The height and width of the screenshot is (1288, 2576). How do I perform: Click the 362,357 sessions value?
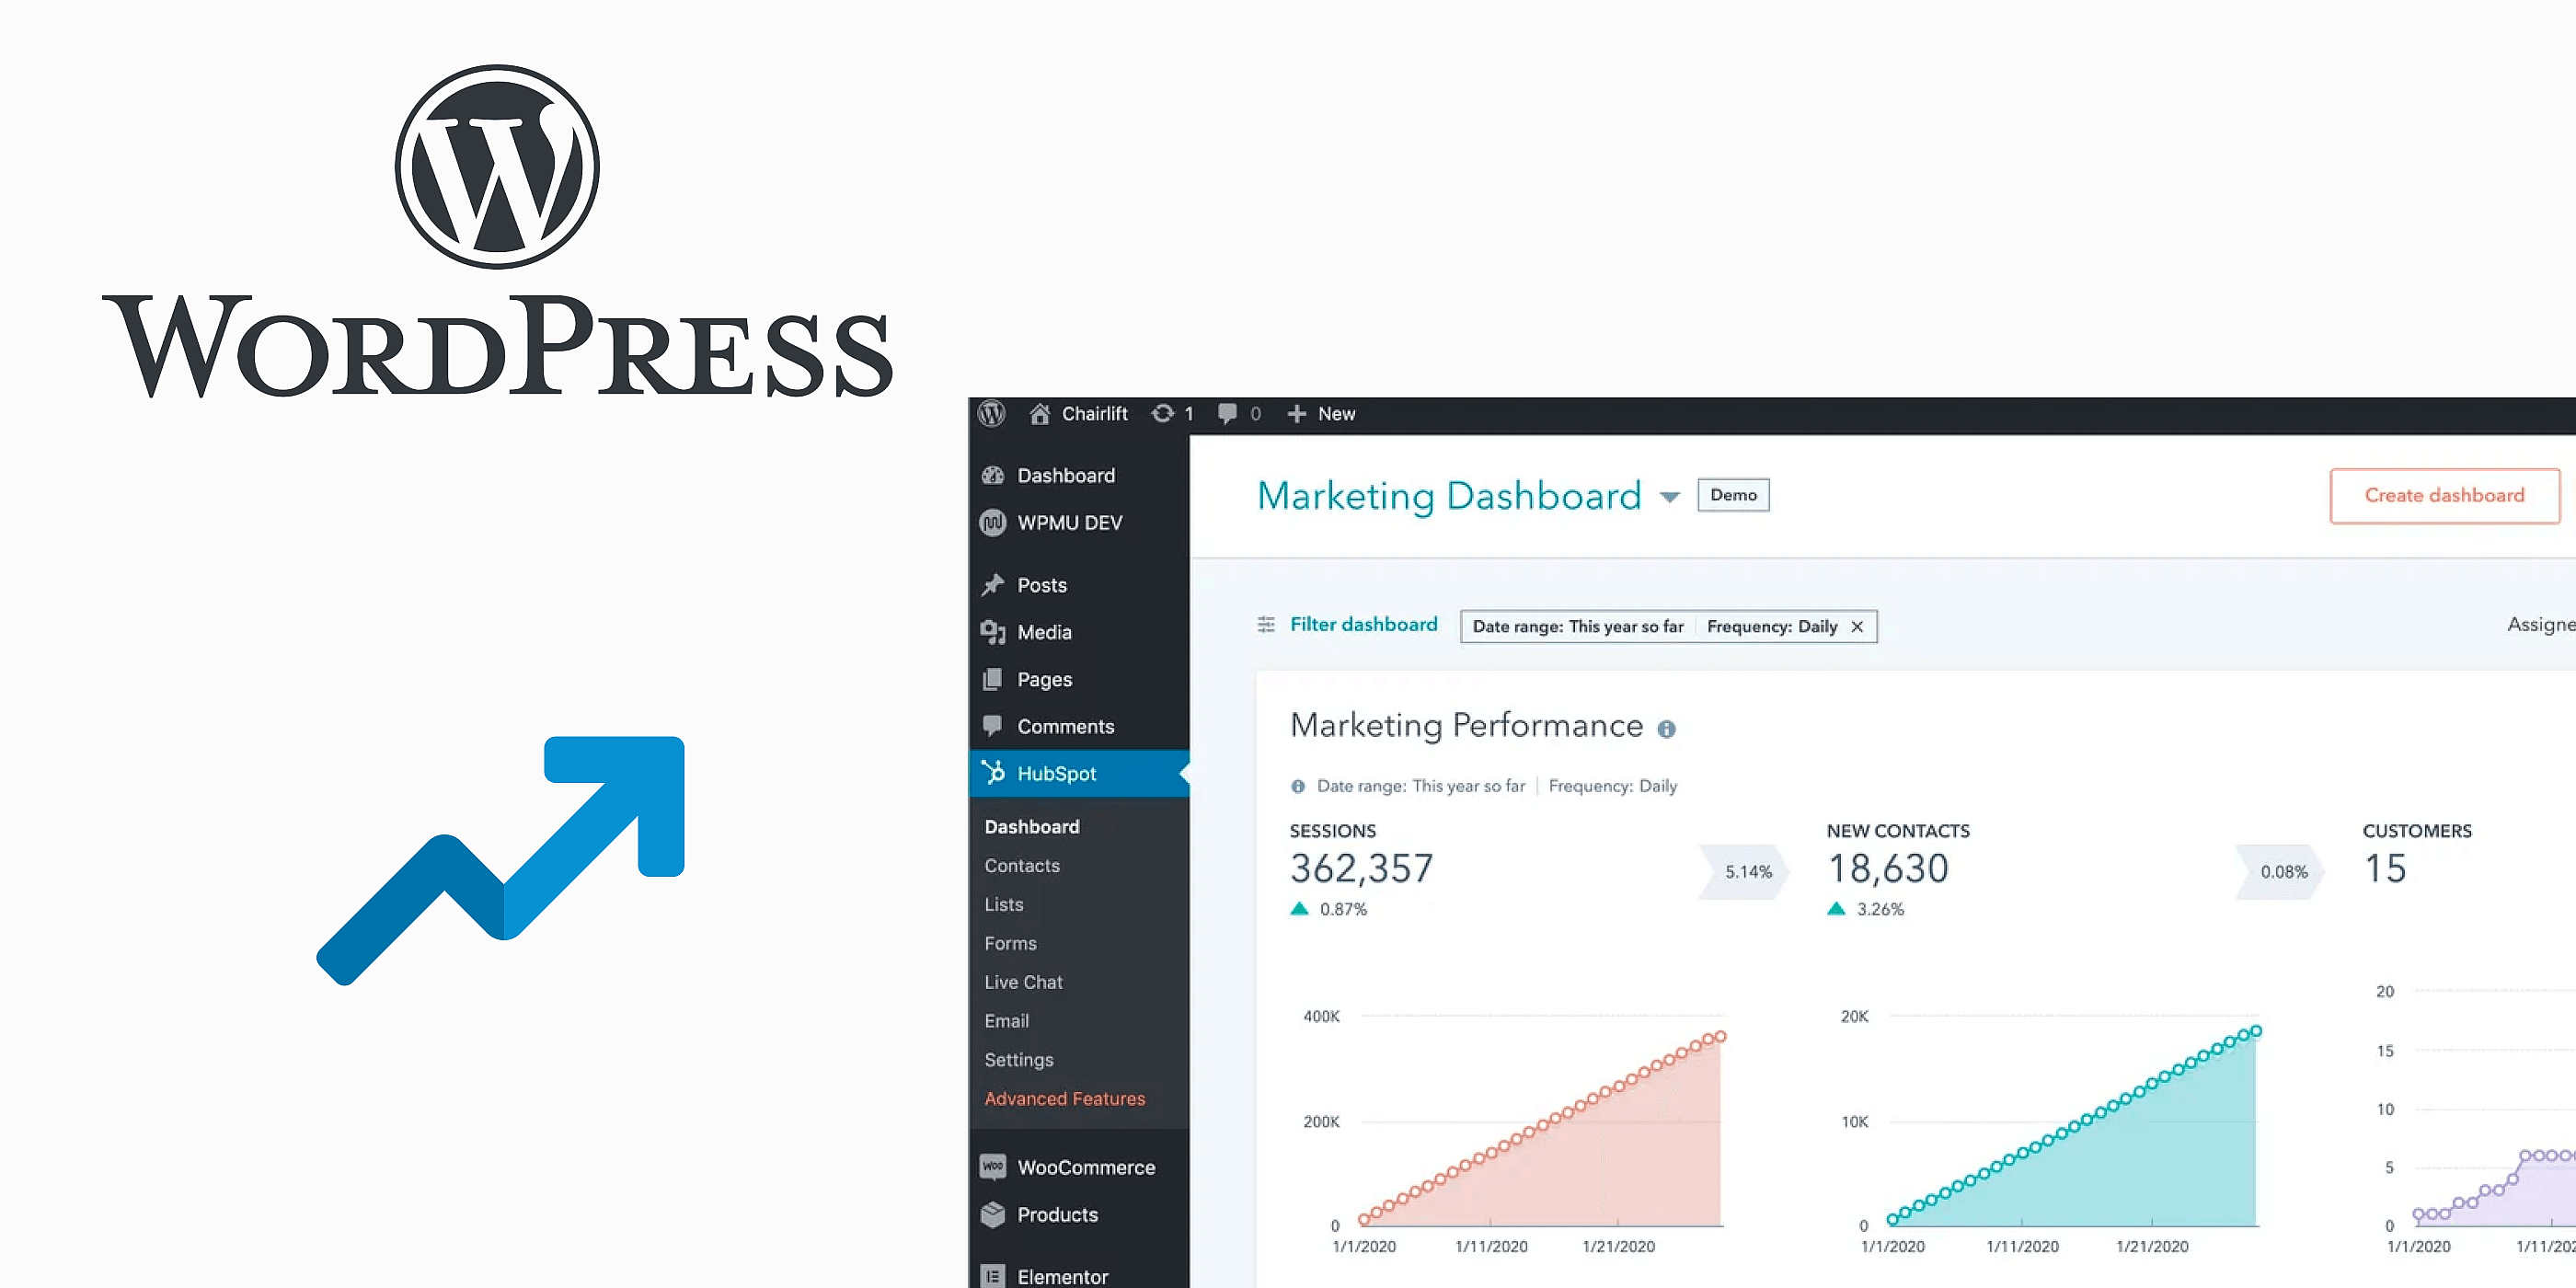[x=1361, y=868]
